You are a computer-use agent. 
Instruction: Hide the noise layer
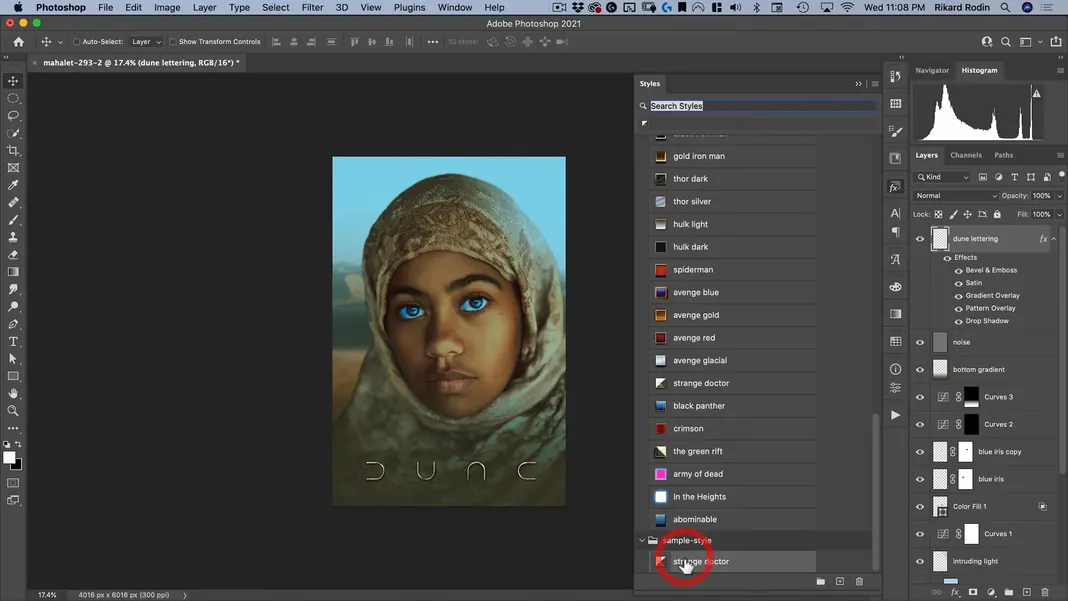click(x=920, y=342)
